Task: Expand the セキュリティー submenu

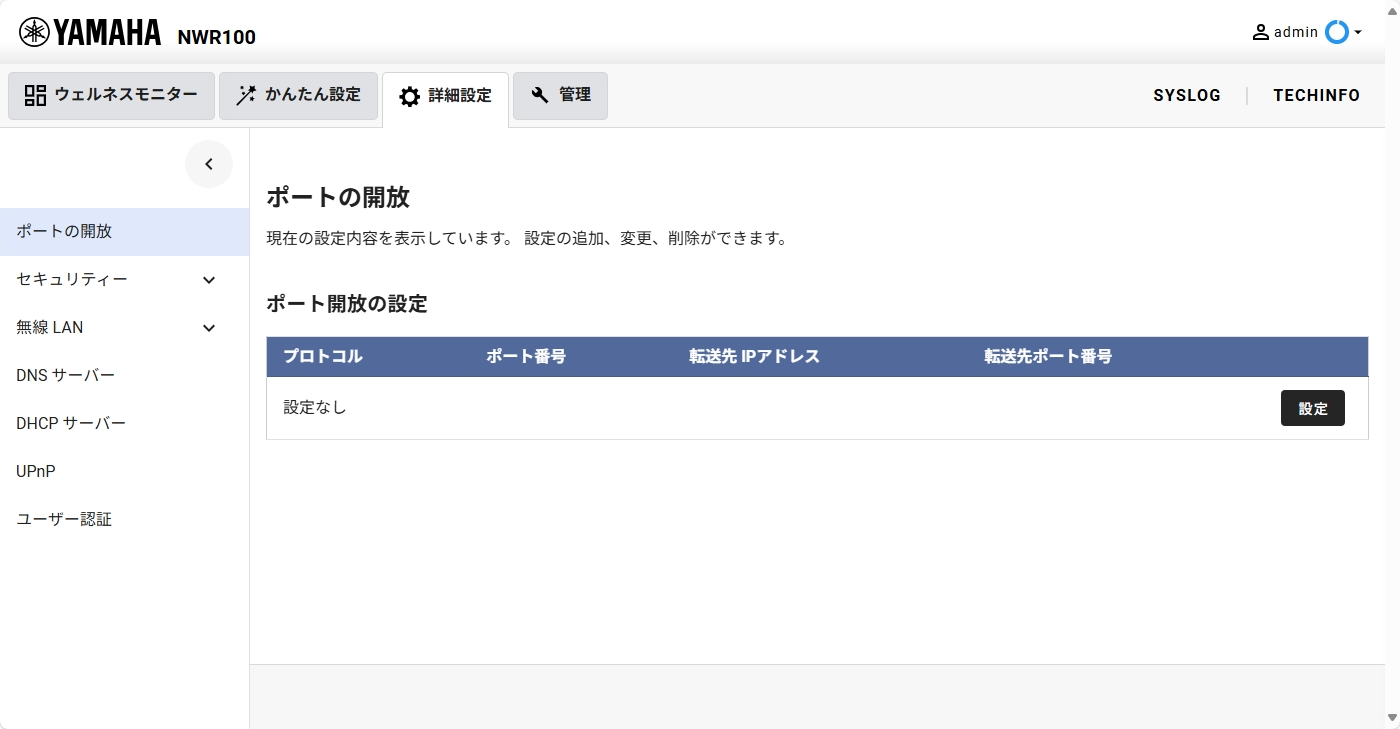Action: pyautogui.click(x=209, y=280)
